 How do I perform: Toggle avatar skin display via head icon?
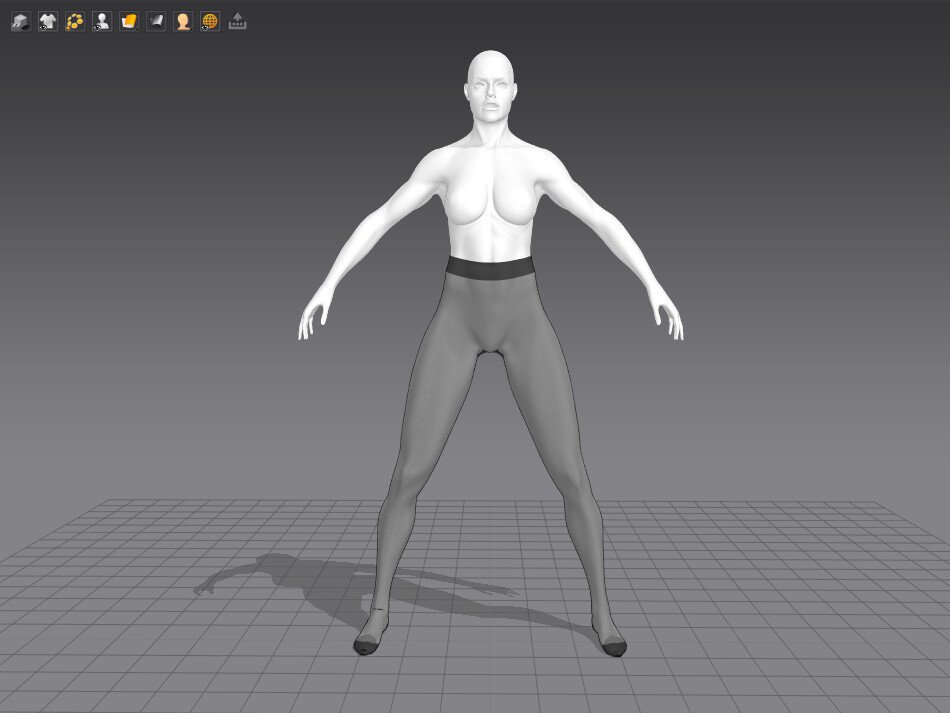182,20
